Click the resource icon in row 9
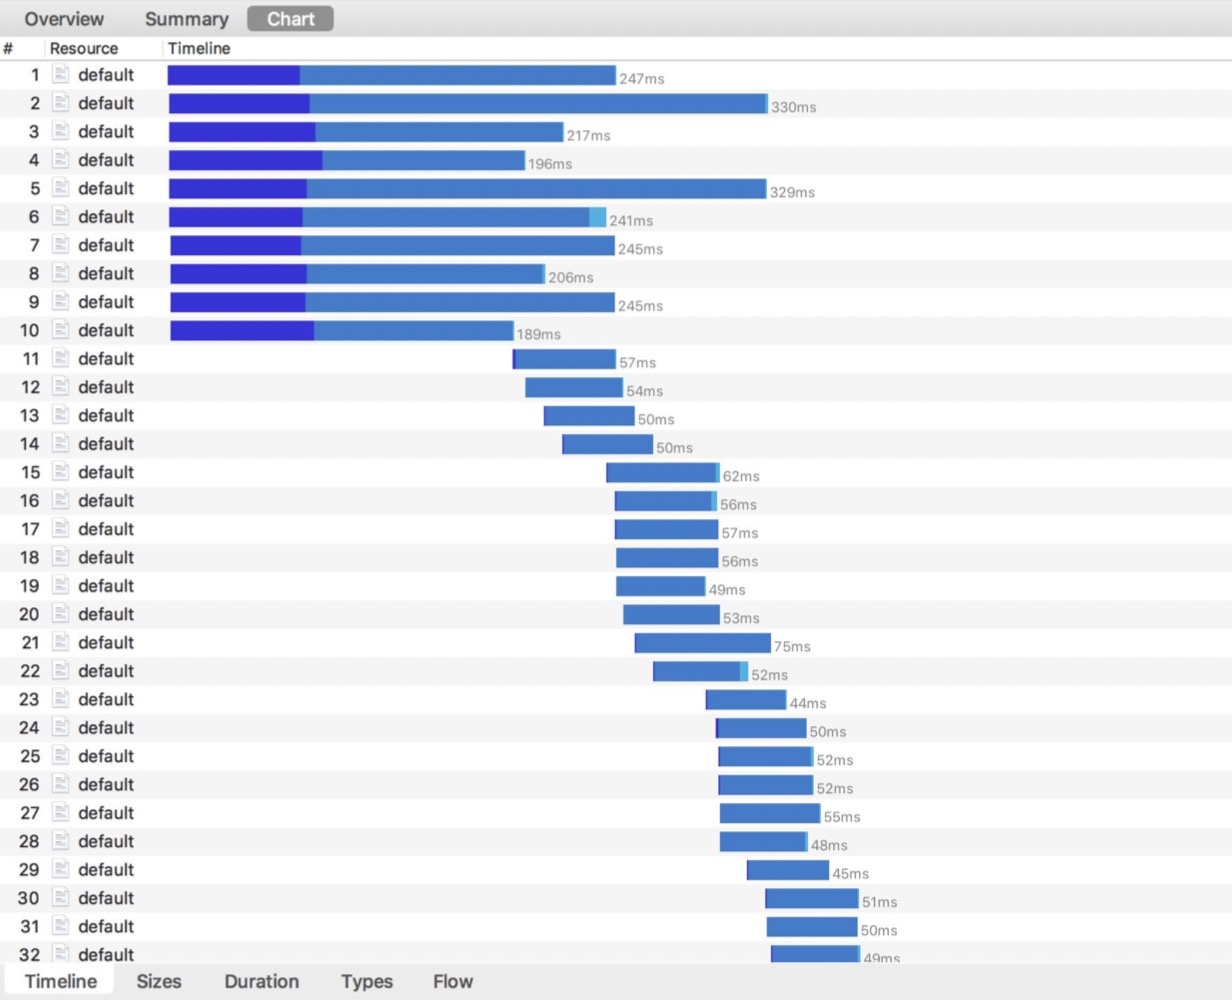Viewport: 1232px width, 1000px height. tap(61, 301)
